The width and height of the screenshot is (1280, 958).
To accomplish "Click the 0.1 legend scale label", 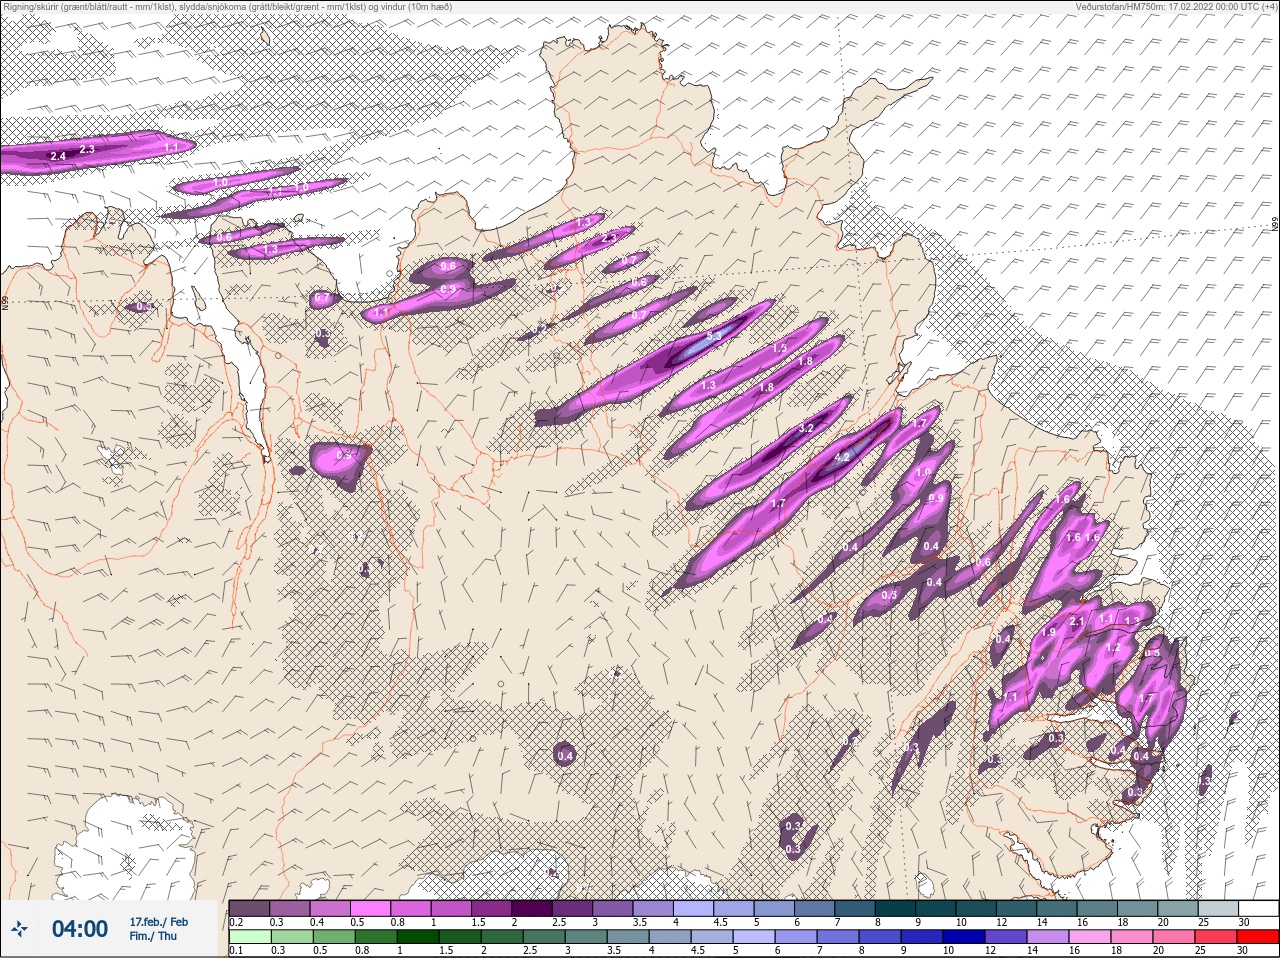I will [x=236, y=951].
